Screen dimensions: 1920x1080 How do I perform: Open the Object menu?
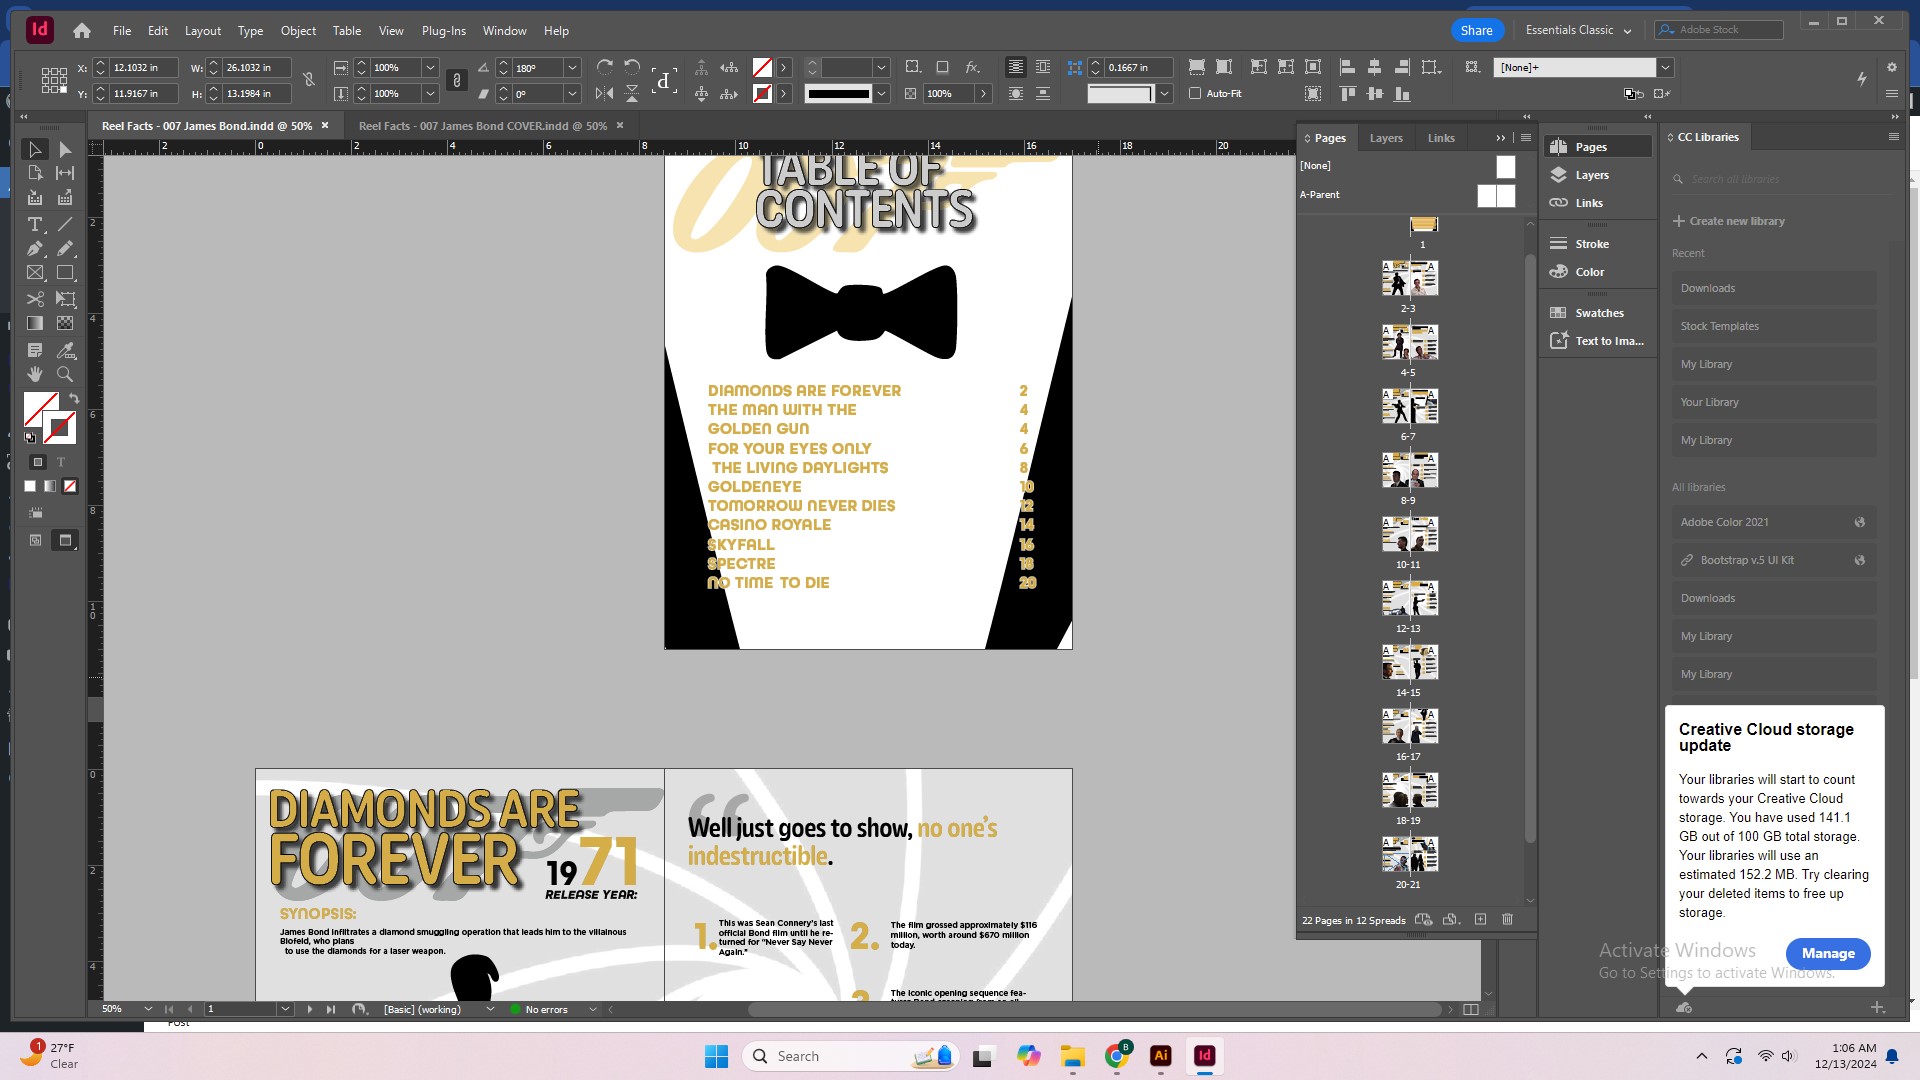click(x=298, y=30)
